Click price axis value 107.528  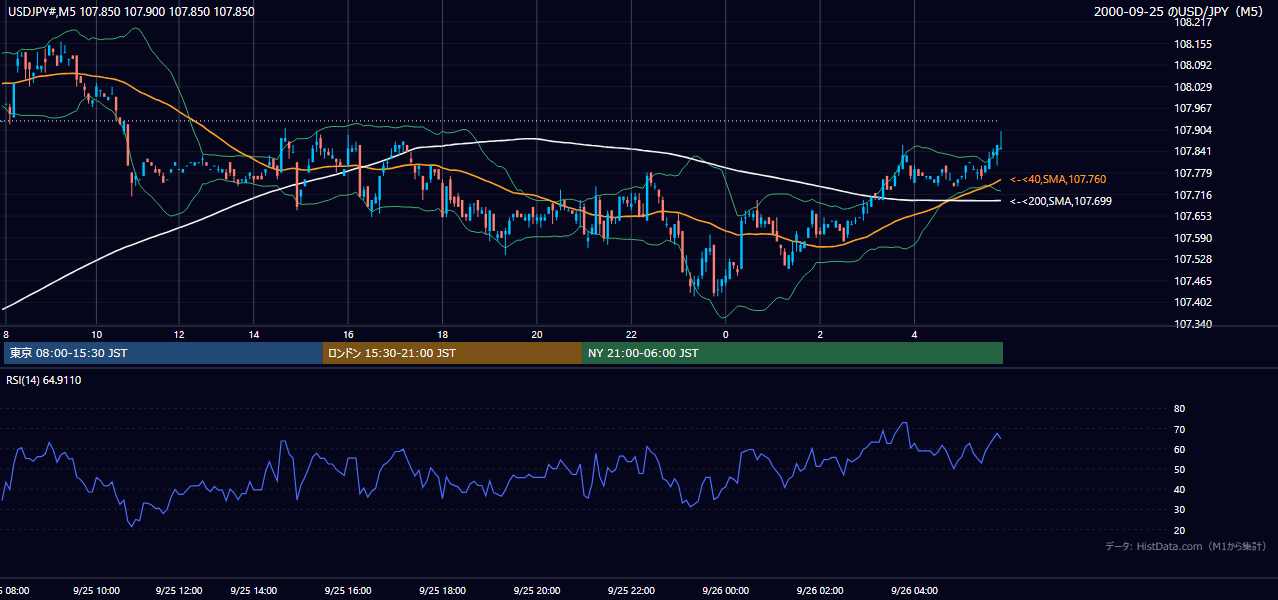pos(1192,259)
